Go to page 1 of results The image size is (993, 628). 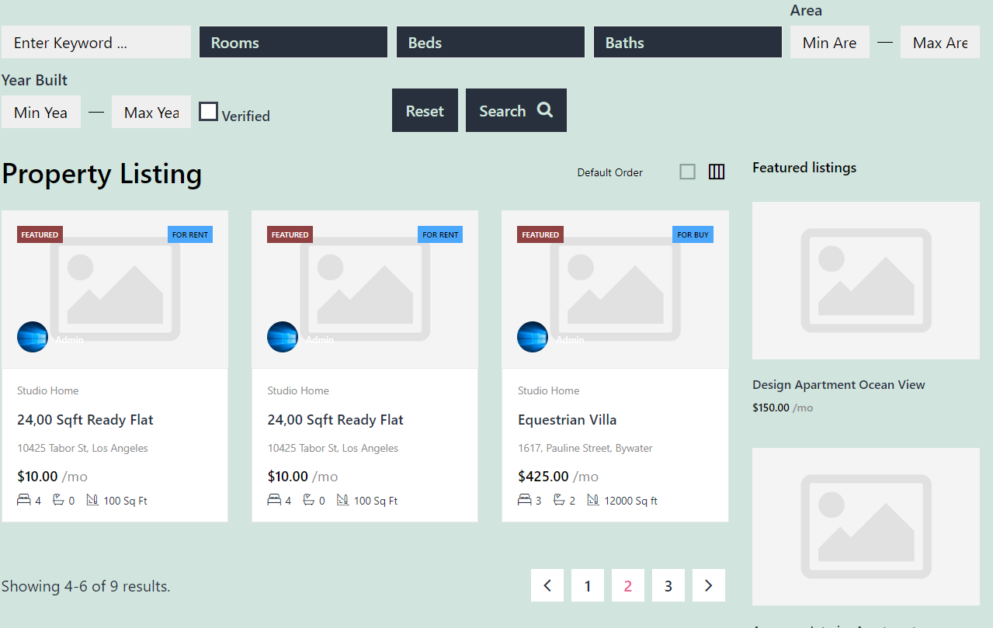(587, 586)
